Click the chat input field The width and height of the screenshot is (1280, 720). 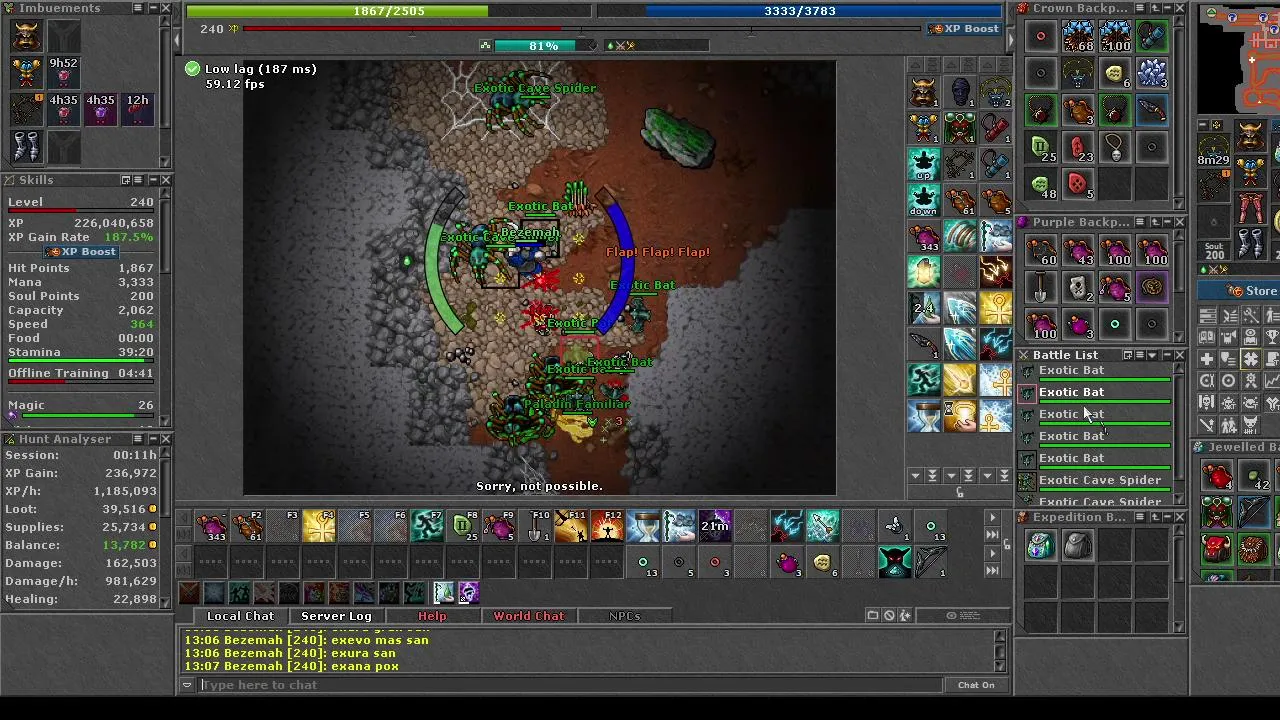570,685
